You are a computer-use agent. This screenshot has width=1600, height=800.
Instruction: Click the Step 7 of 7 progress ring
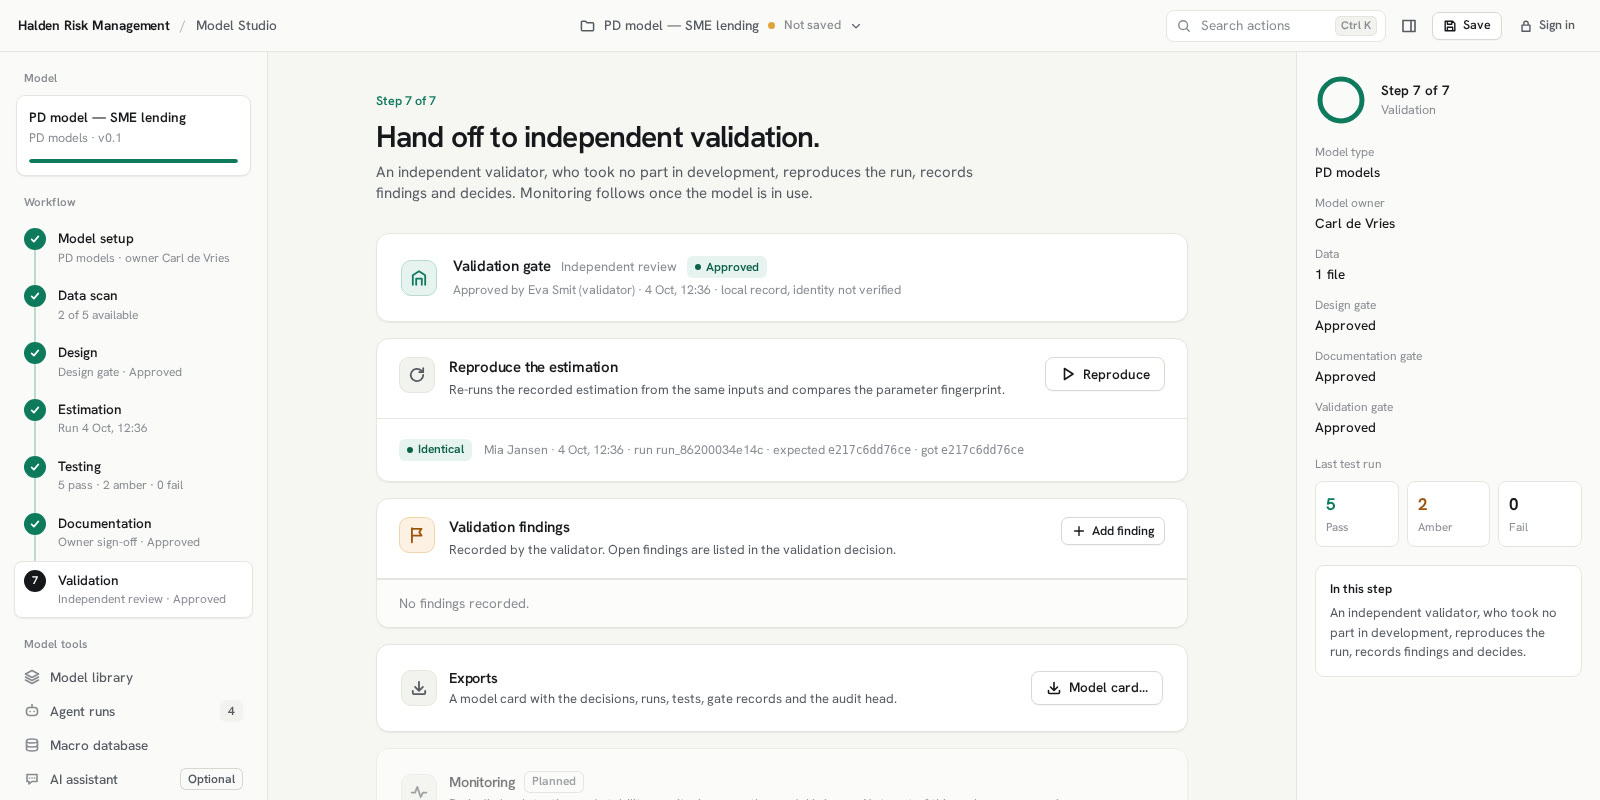coord(1341,100)
